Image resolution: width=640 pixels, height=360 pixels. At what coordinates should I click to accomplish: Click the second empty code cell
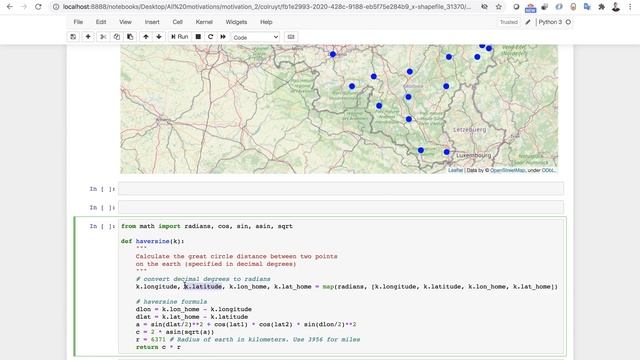pyautogui.click(x=341, y=207)
